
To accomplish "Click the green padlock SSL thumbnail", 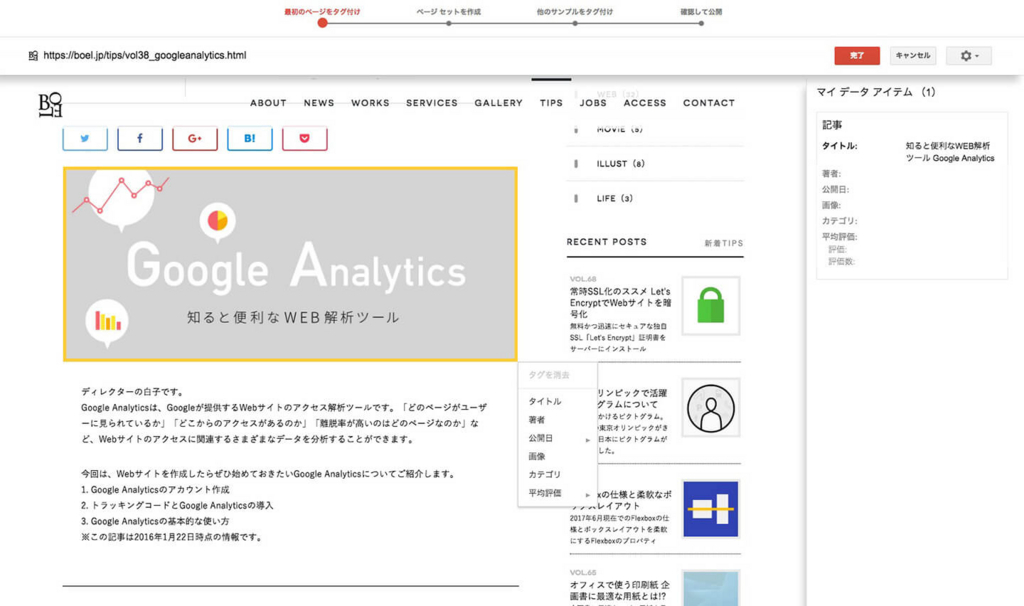I will tap(711, 306).
